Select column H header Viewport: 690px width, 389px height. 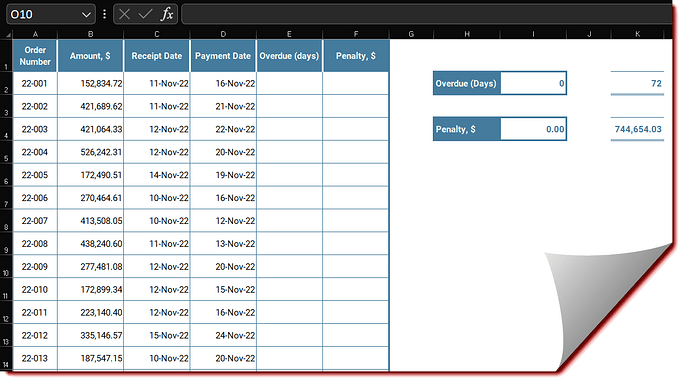(x=466, y=34)
